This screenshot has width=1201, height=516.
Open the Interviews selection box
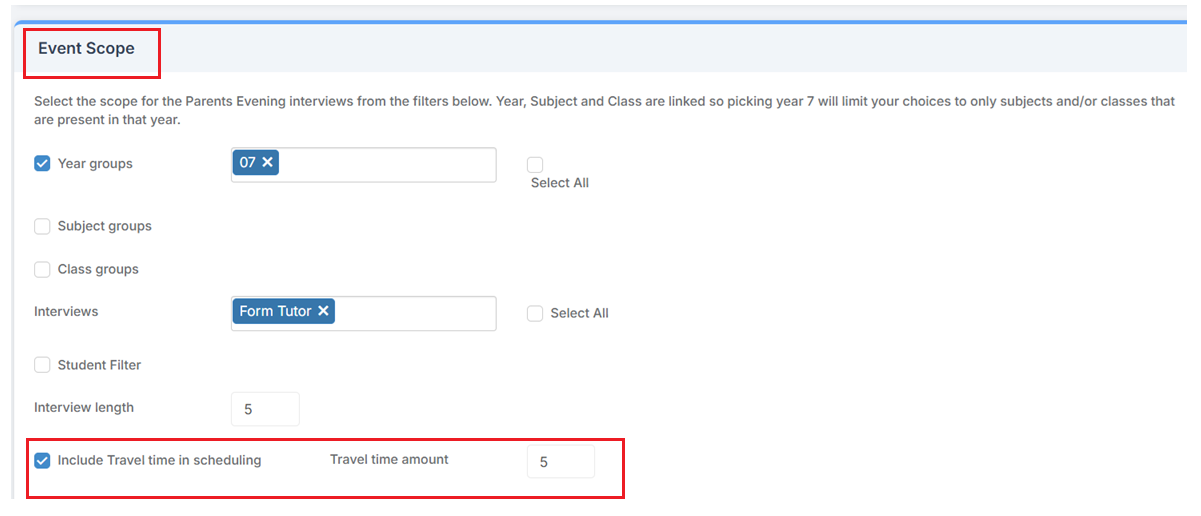(x=413, y=312)
